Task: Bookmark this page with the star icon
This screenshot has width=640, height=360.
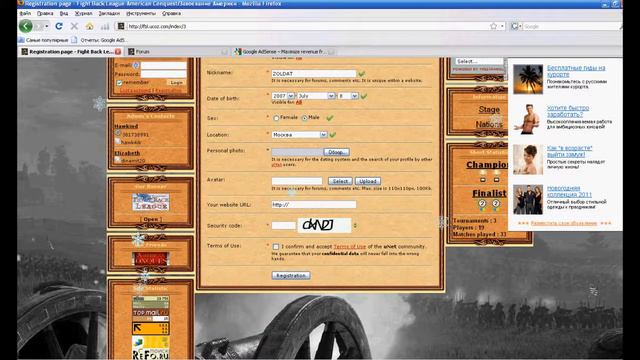Action: tap(493, 26)
